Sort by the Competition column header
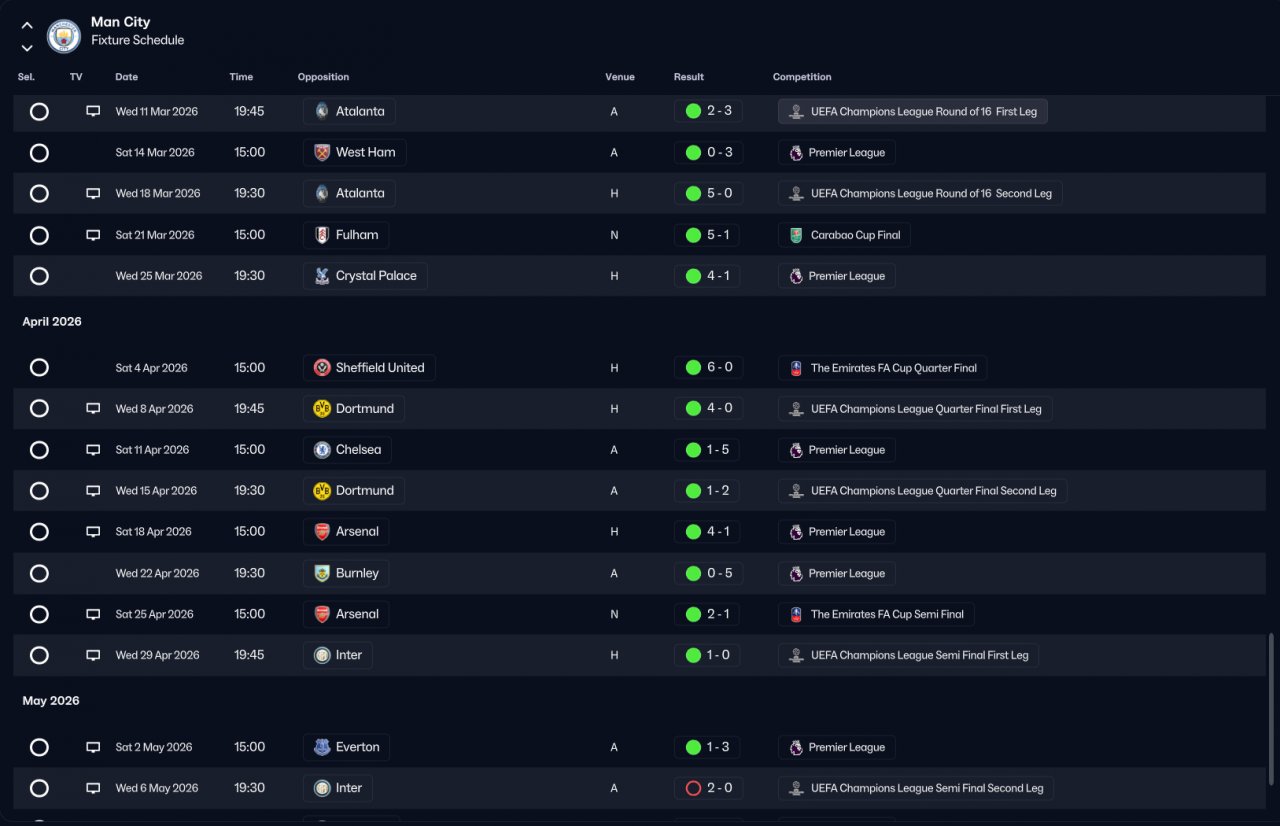Viewport: 1280px width, 826px height. pyautogui.click(x=802, y=77)
